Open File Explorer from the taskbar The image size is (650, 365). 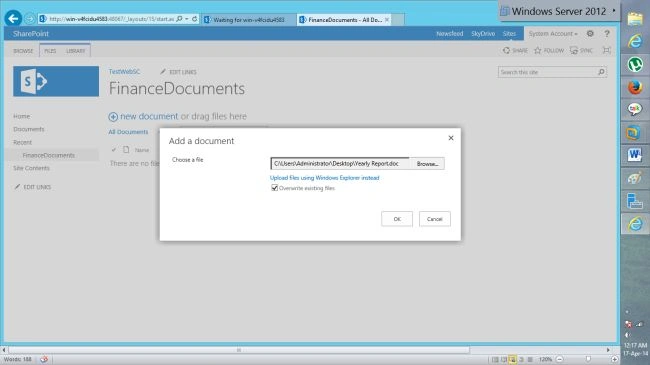635,19
